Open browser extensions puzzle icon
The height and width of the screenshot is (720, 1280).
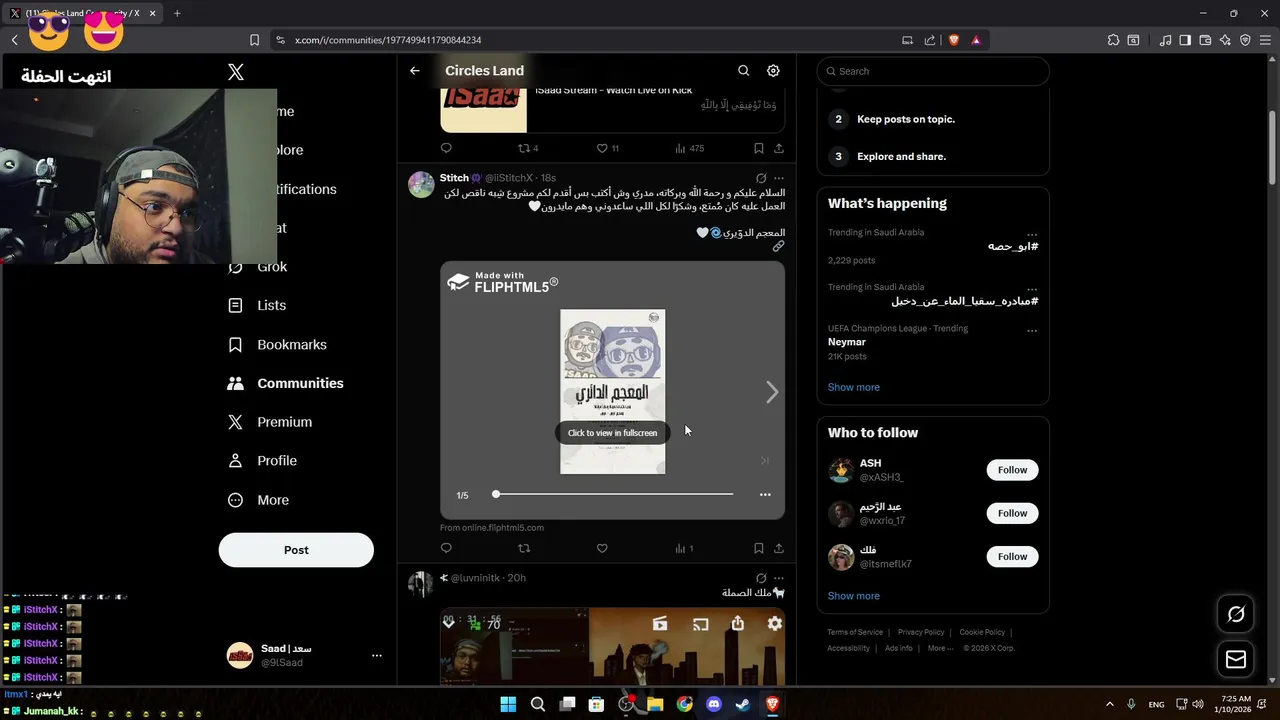(1113, 40)
